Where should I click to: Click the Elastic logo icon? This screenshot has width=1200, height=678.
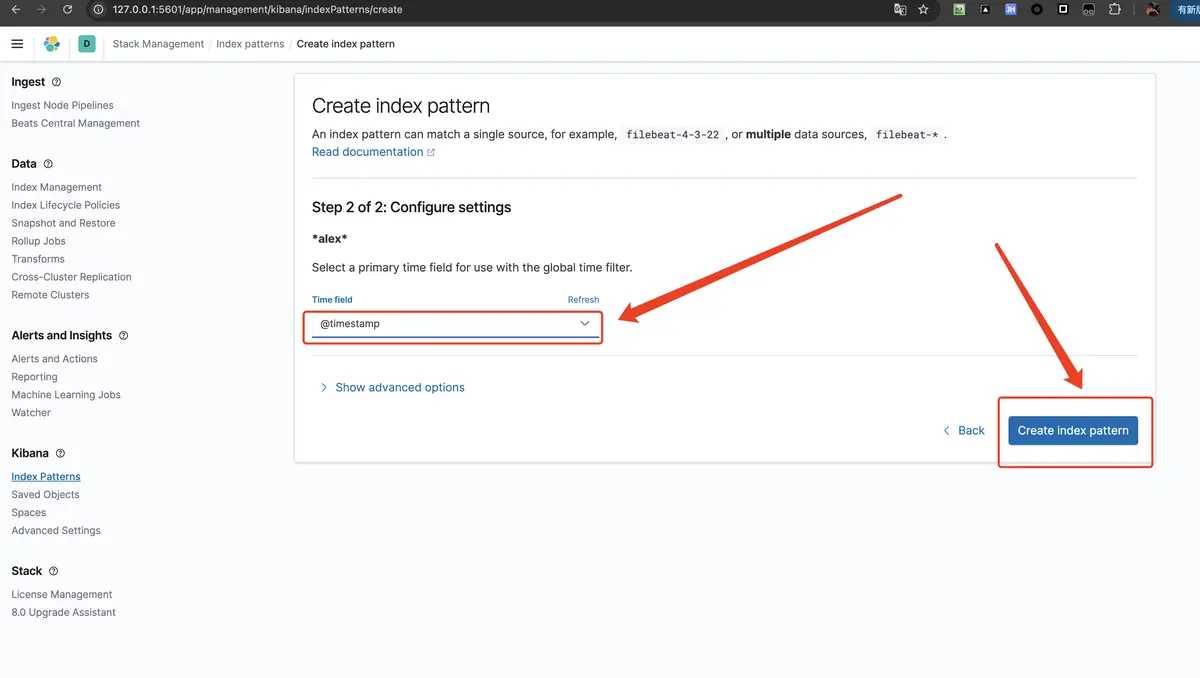52,44
